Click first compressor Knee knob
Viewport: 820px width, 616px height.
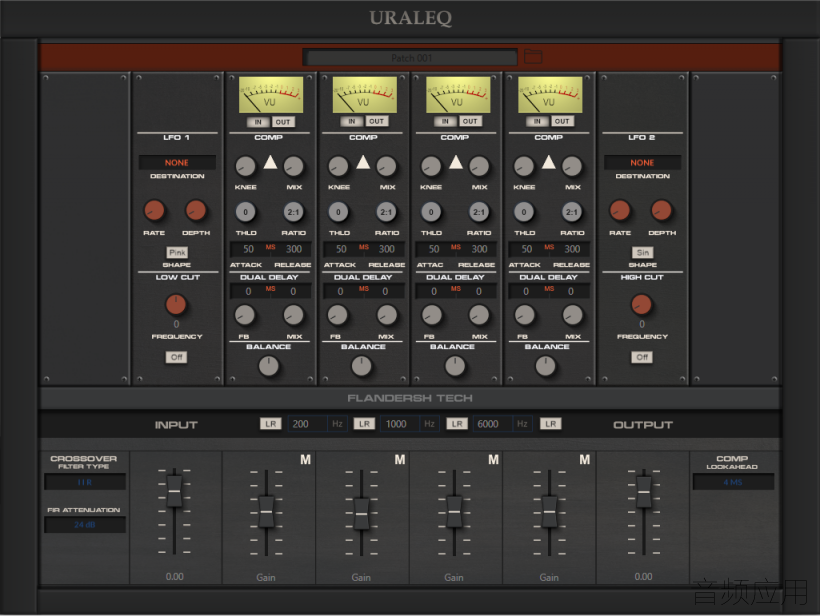(245, 166)
